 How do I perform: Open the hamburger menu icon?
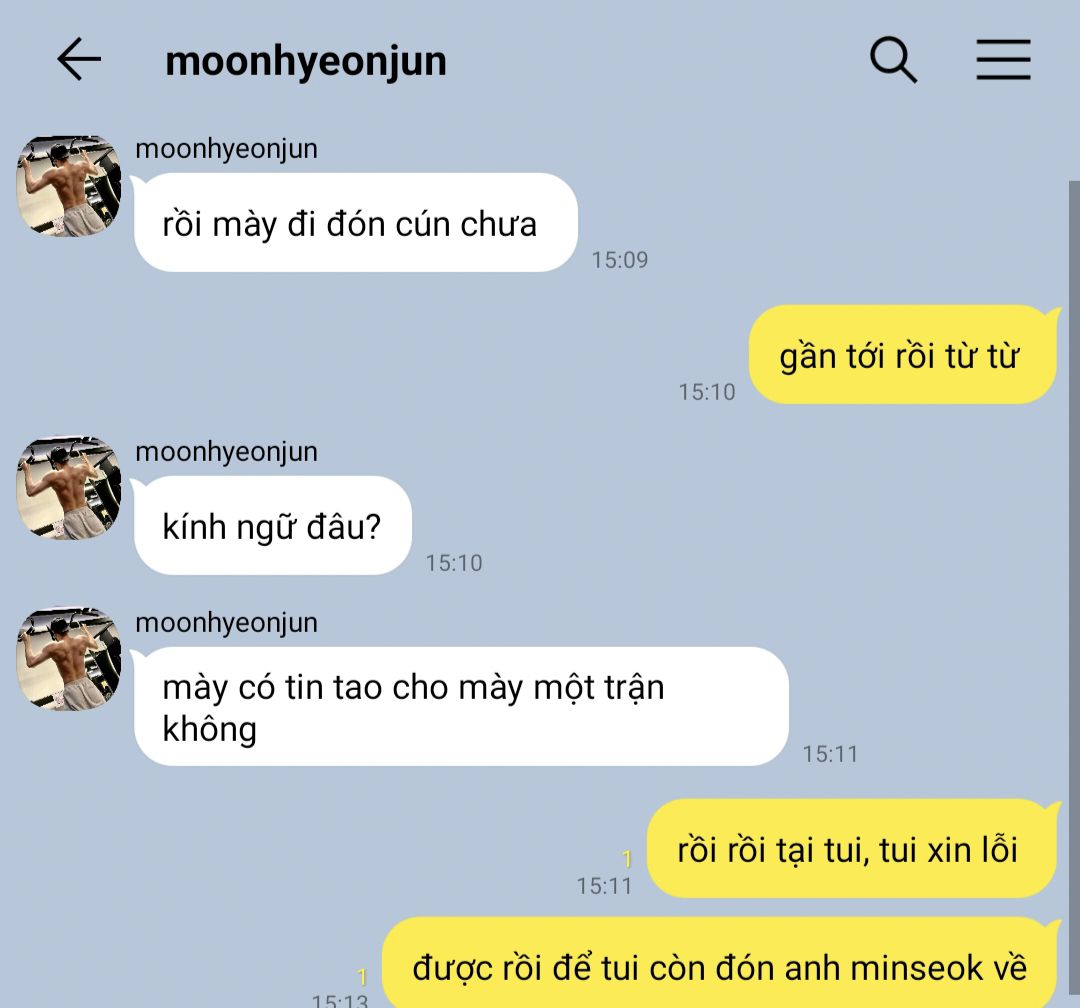point(1004,60)
